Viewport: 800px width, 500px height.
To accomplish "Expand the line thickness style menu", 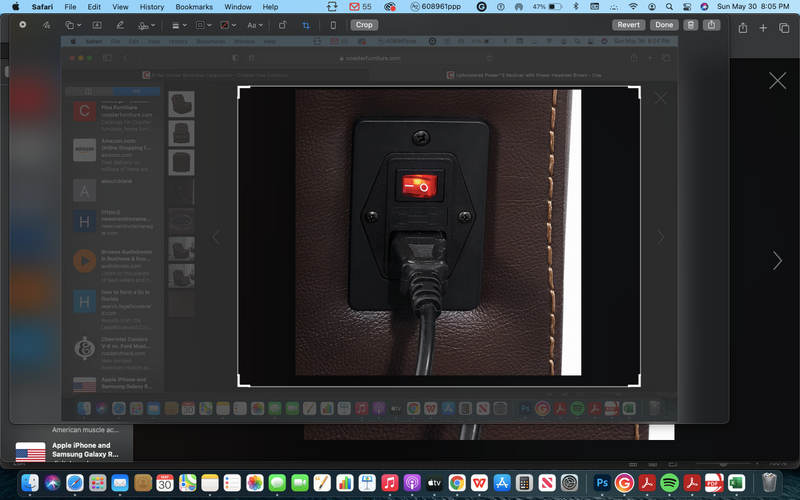I will [176, 25].
